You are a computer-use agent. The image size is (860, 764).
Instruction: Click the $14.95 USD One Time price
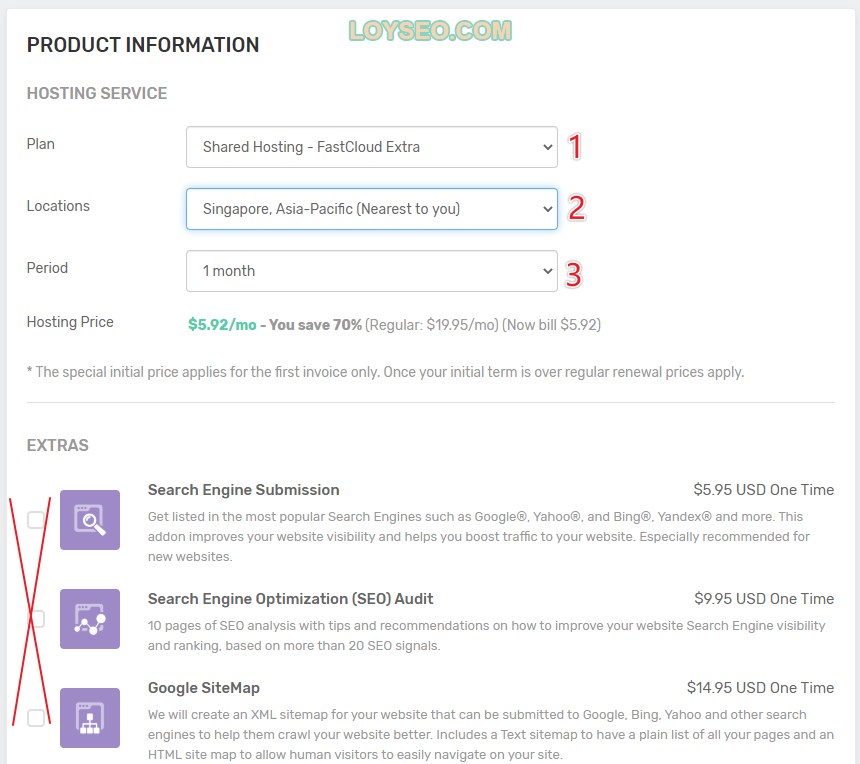click(x=760, y=688)
